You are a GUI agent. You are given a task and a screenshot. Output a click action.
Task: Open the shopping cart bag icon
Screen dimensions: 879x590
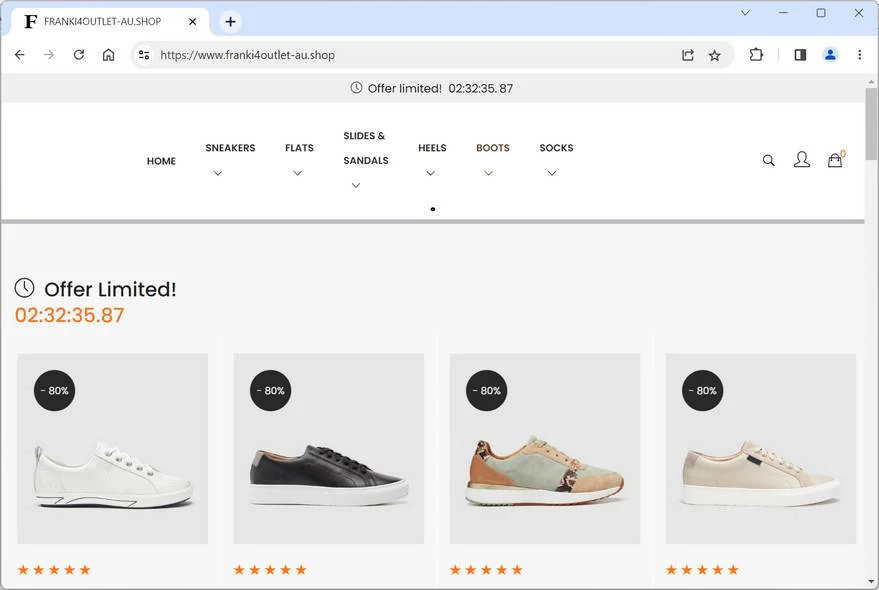[835, 160]
